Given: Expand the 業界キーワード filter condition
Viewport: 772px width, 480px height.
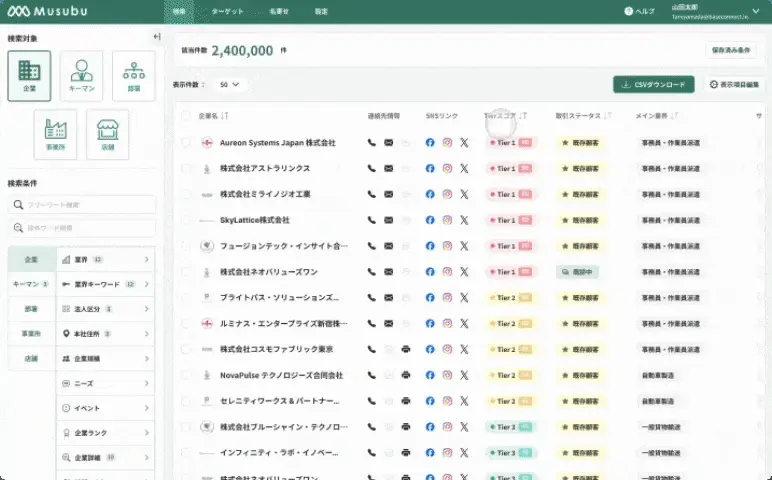Looking at the screenshot, I should [x=105, y=284].
